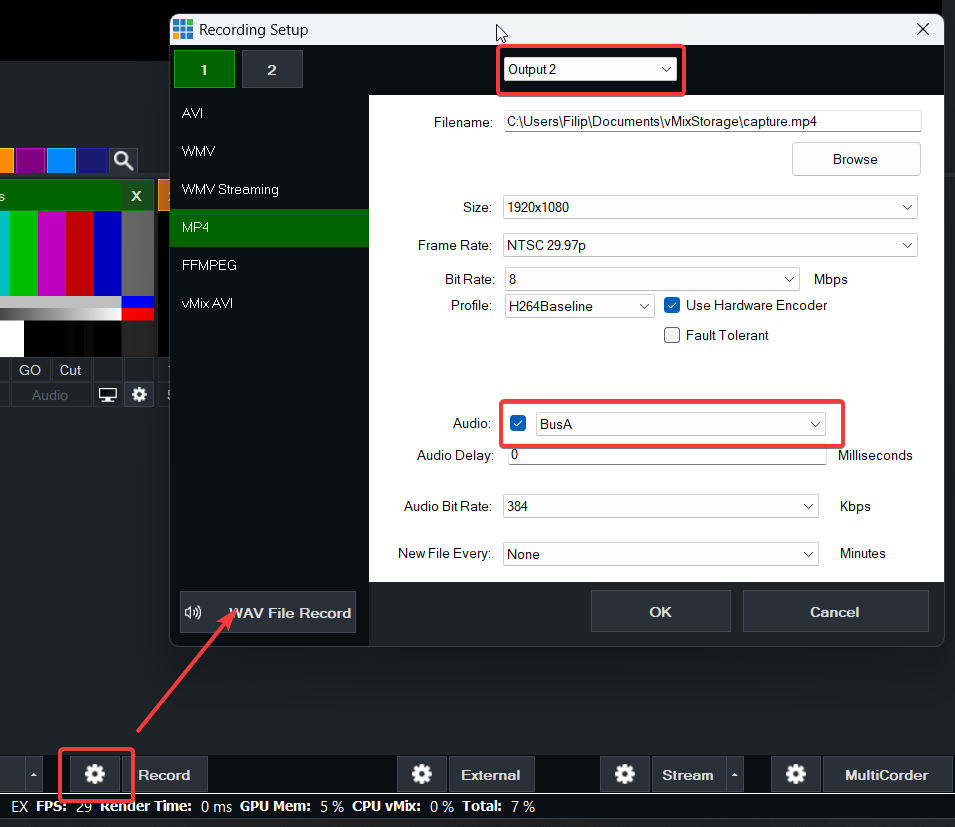The height and width of the screenshot is (827, 955).
Task: Open input settings gear beside Audio
Action: [139, 395]
